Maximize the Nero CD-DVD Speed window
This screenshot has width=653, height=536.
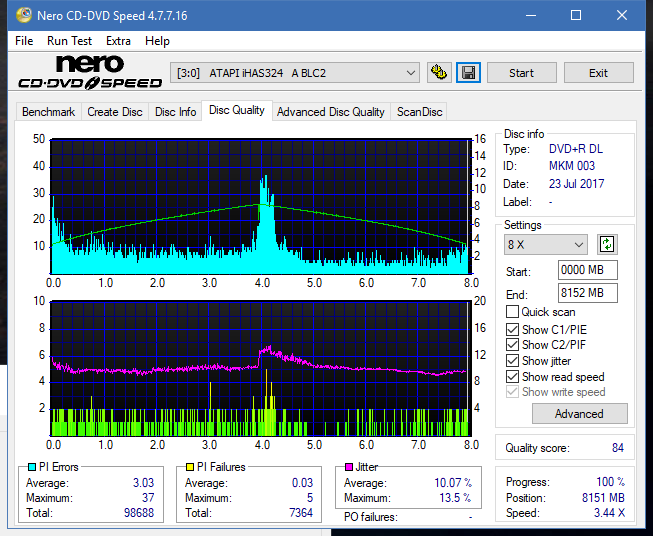pos(576,15)
